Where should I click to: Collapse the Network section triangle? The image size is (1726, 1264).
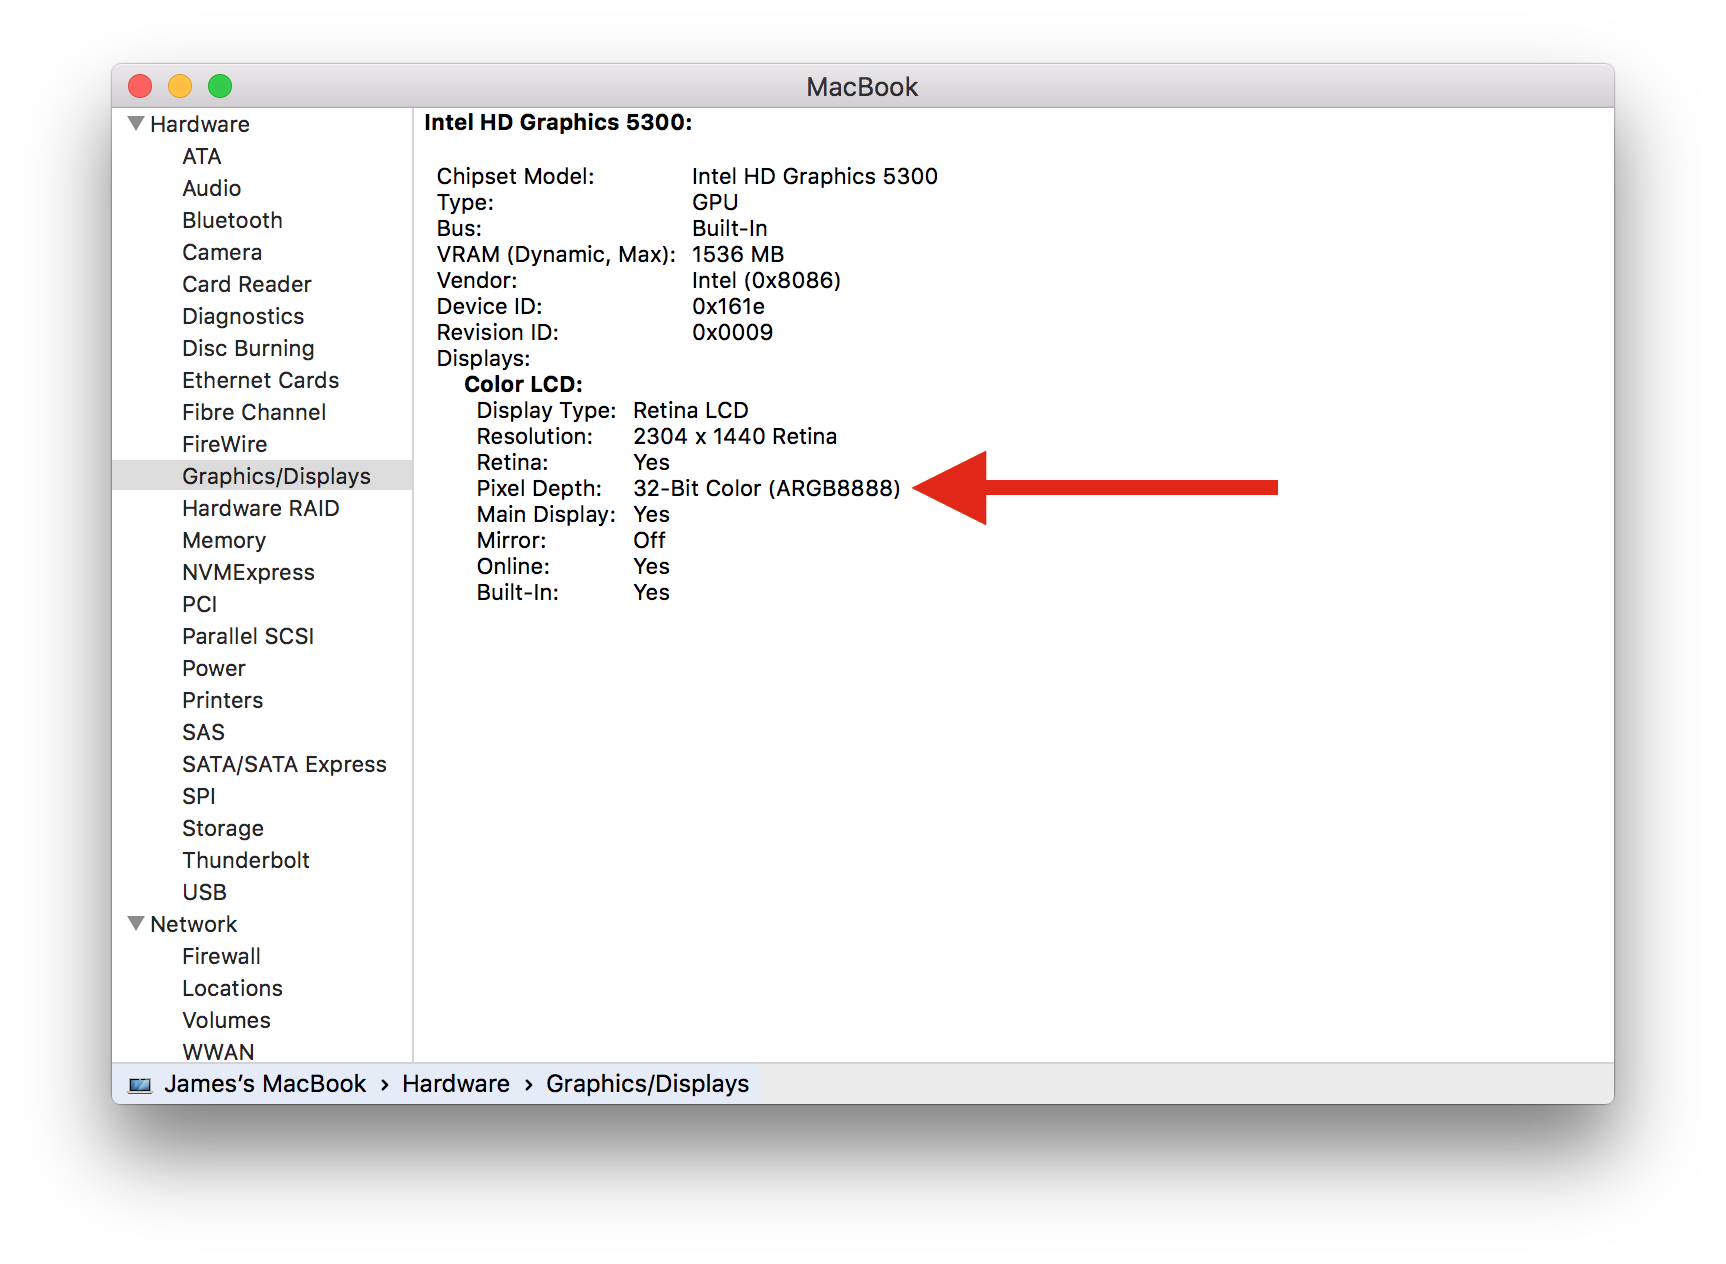click(x=136, y=923)
